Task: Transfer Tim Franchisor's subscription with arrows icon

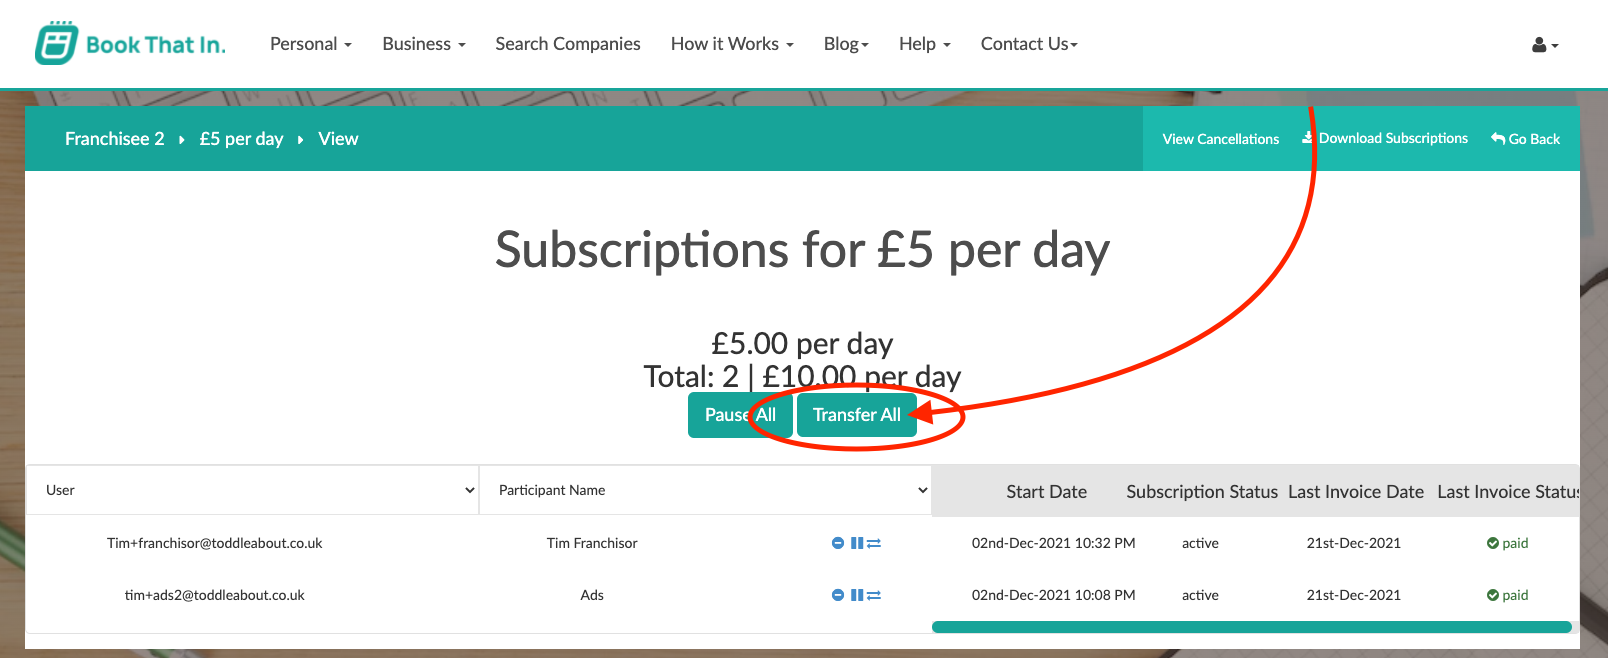Action: [x=874, y=543]
